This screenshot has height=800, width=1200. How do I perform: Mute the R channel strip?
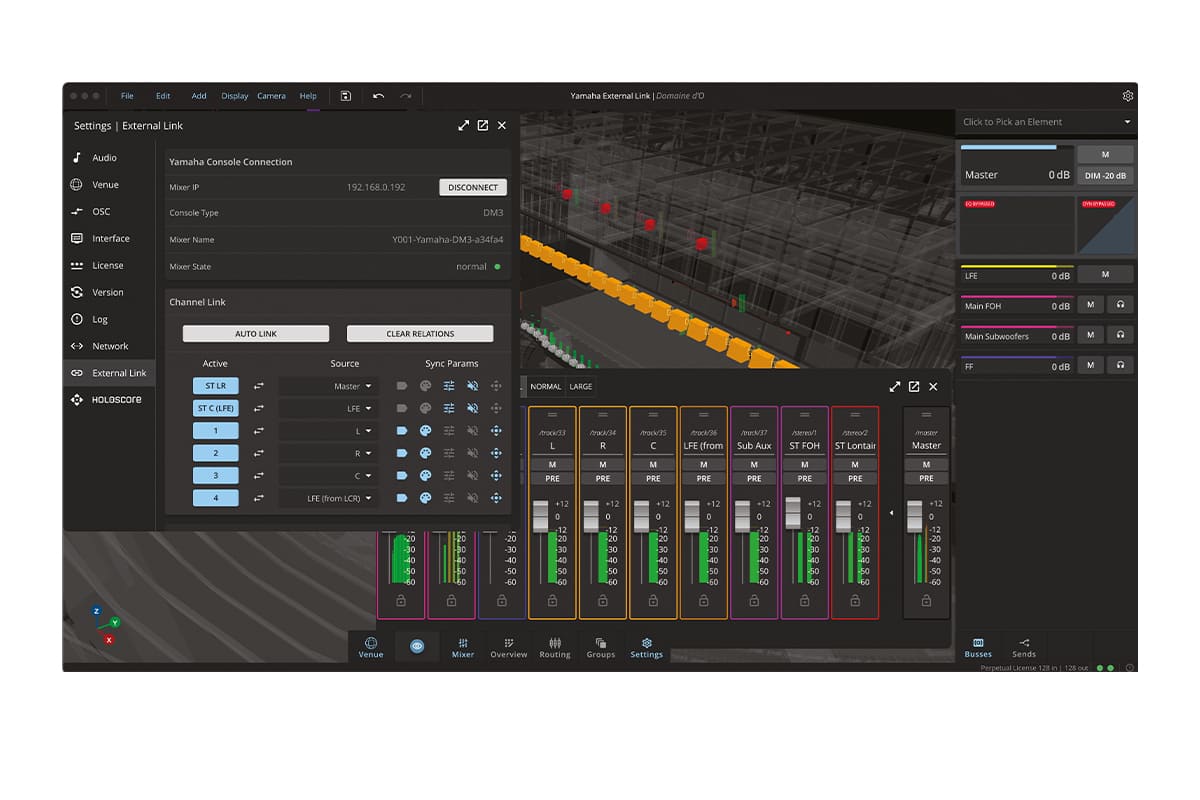(x=603, y=465)
